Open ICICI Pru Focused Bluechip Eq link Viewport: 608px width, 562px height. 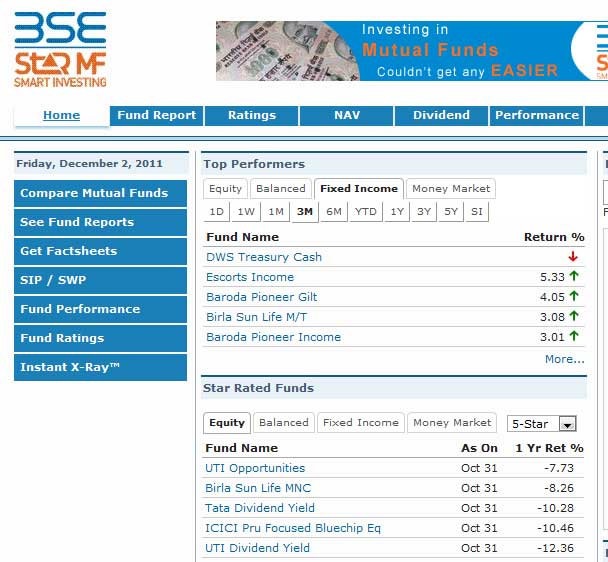[x=293, y=528]
